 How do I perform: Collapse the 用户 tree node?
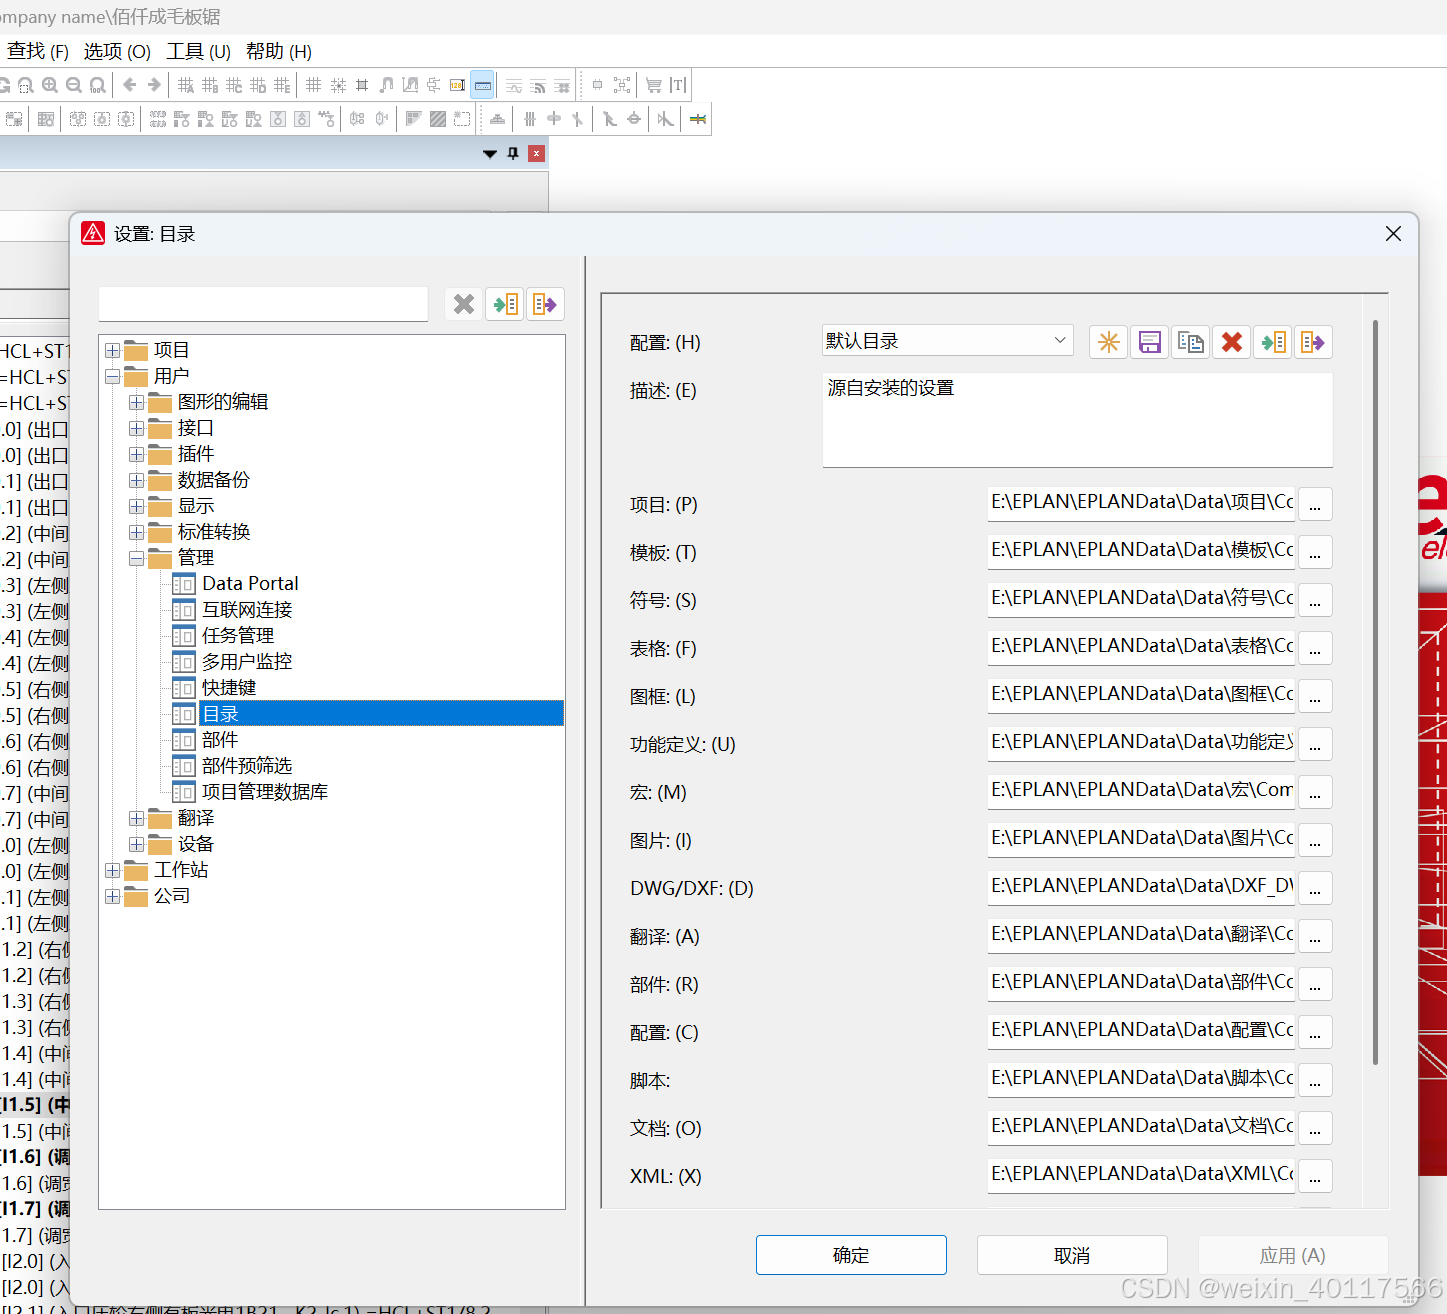click(113, 376)
